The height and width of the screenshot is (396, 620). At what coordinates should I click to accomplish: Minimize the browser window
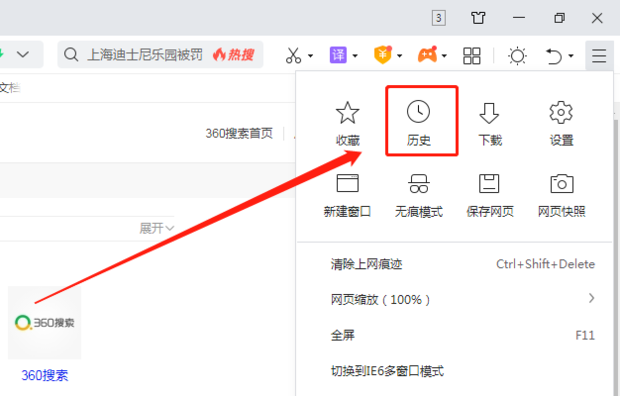[x=518, y=18]
